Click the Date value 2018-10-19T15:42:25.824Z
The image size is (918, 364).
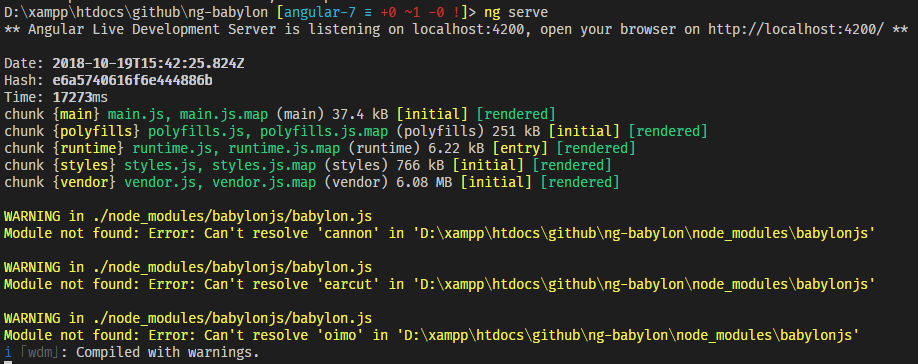[x=148, y=63]
